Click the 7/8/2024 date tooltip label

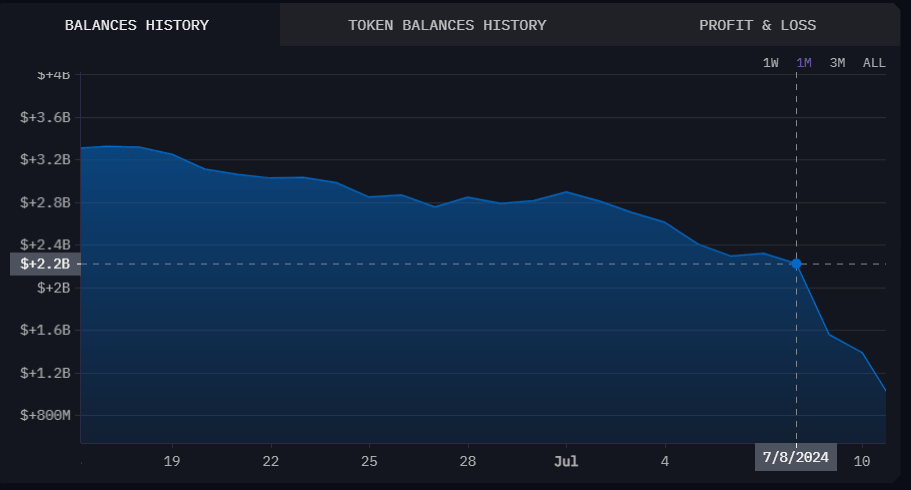click(795, 457)
